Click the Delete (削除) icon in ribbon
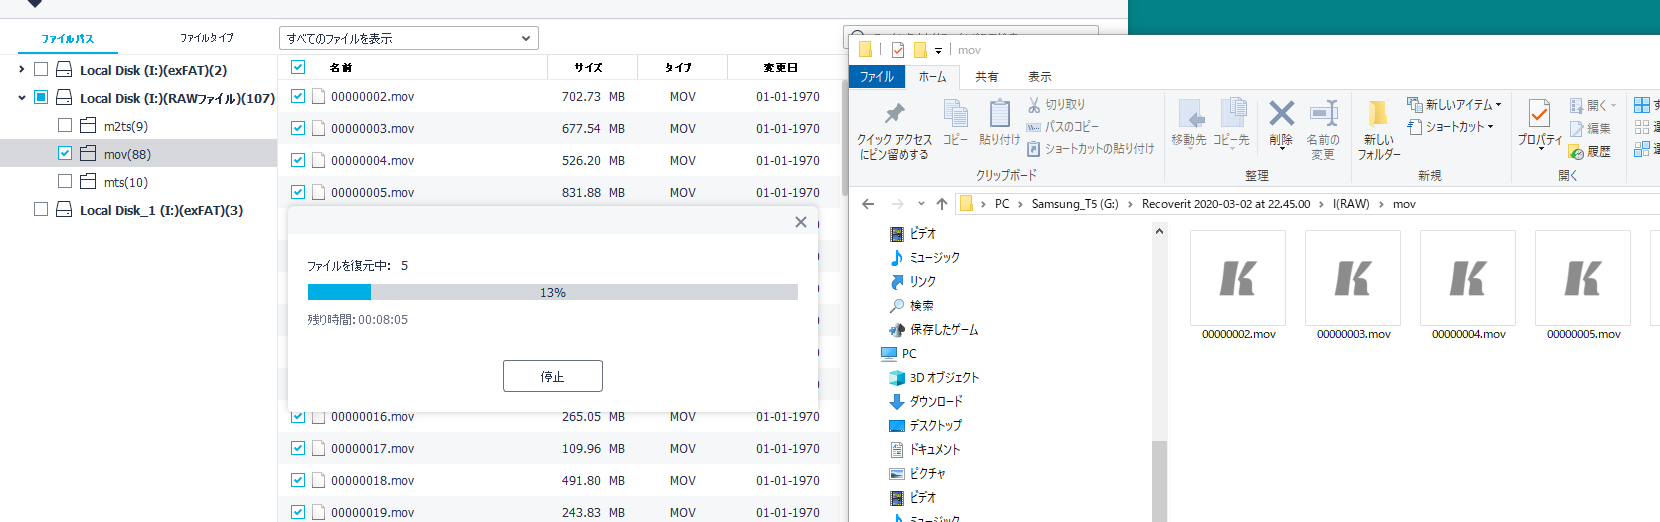 coord(1281,114)
